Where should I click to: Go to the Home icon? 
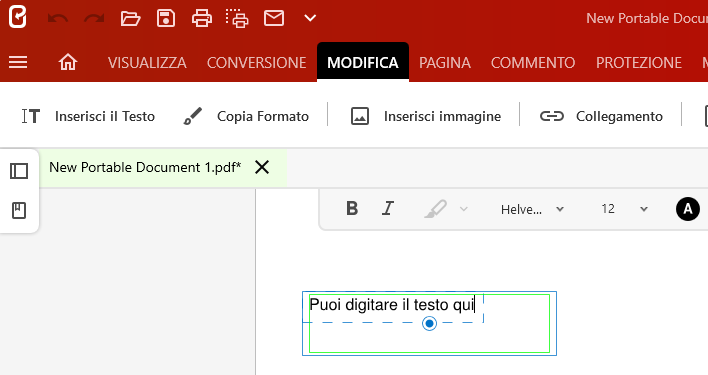tap(68, 62)
